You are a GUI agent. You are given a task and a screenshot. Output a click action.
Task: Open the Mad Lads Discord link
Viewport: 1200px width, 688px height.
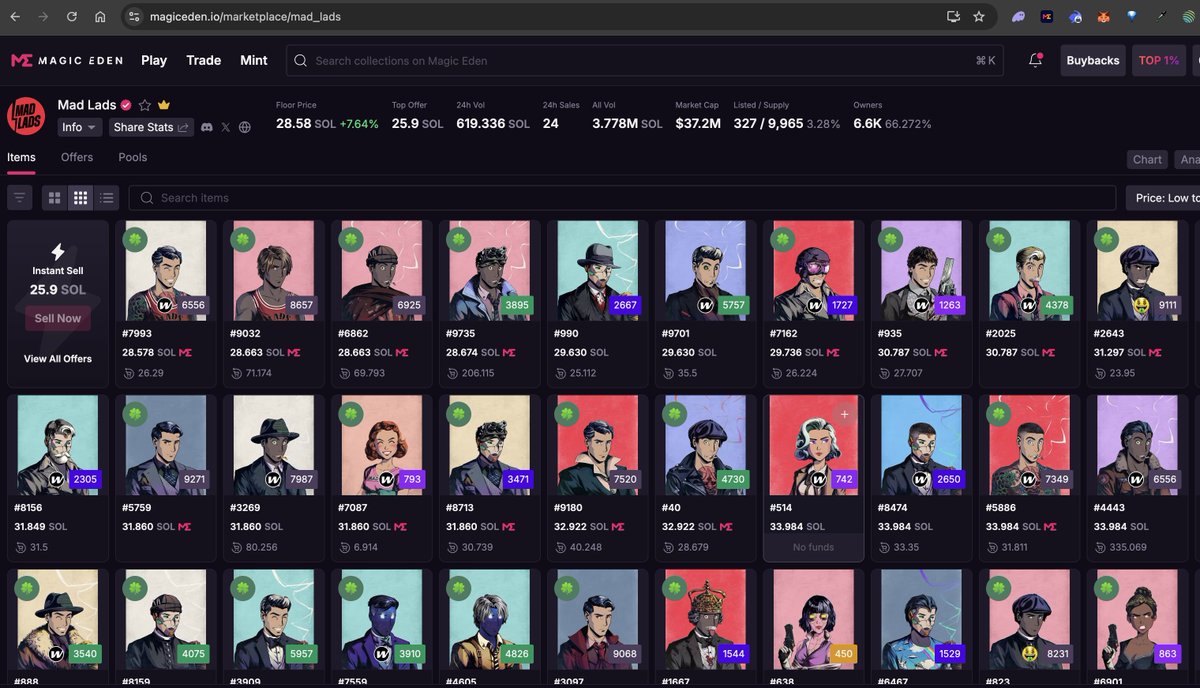click(x=207, y=127)
